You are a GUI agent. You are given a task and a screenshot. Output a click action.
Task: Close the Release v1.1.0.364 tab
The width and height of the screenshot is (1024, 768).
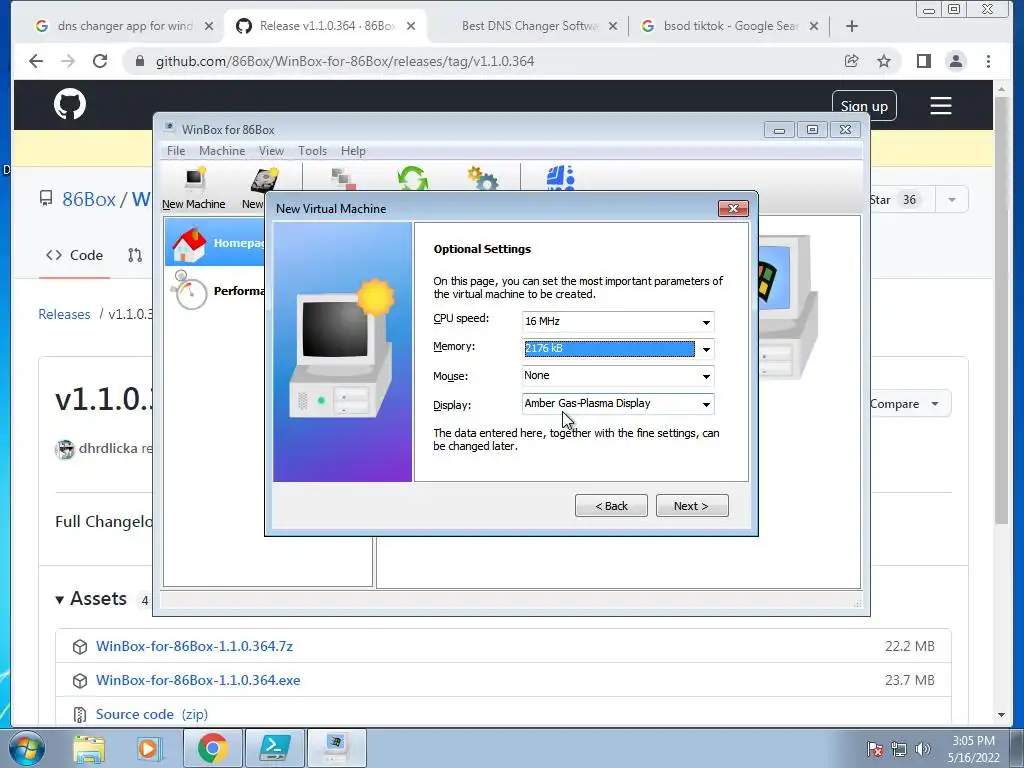(x=411, y=26)
